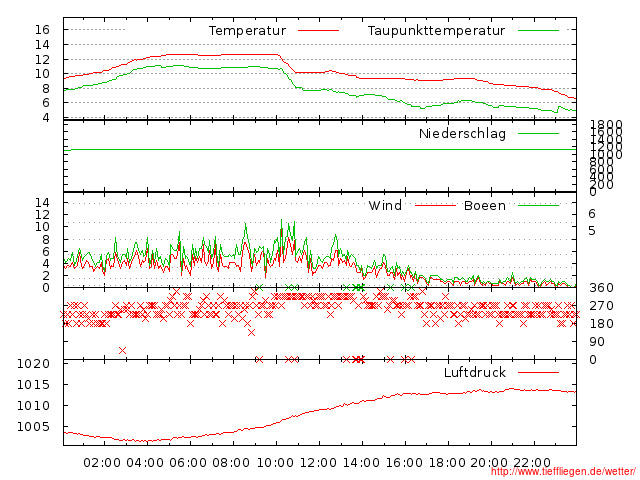The image size is (640, 480).
Task: Click the Taupunkttemperatur legend label
Action: (x=436, y=31)
